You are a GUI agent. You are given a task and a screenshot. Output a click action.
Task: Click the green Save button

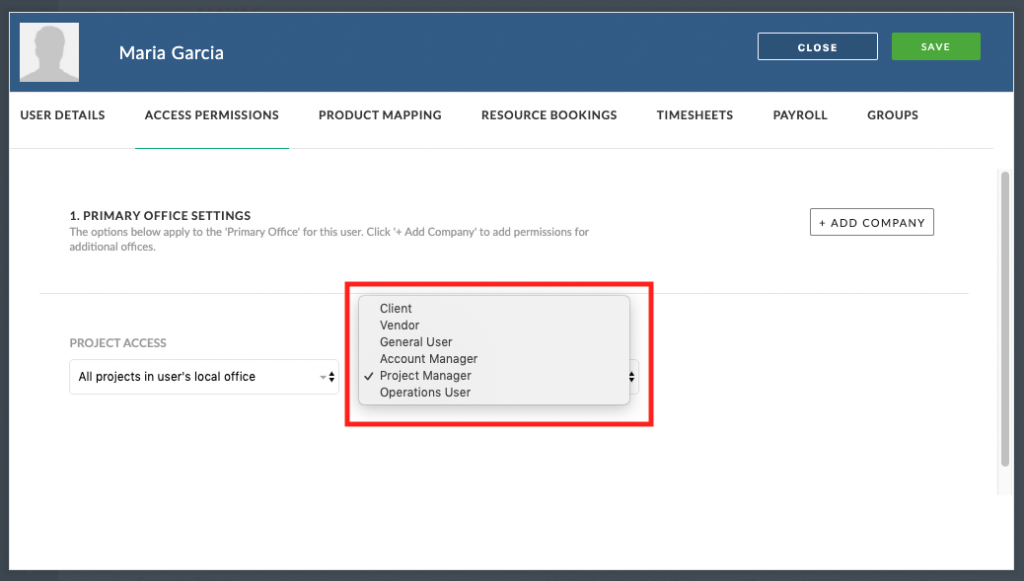pos(936,46)
